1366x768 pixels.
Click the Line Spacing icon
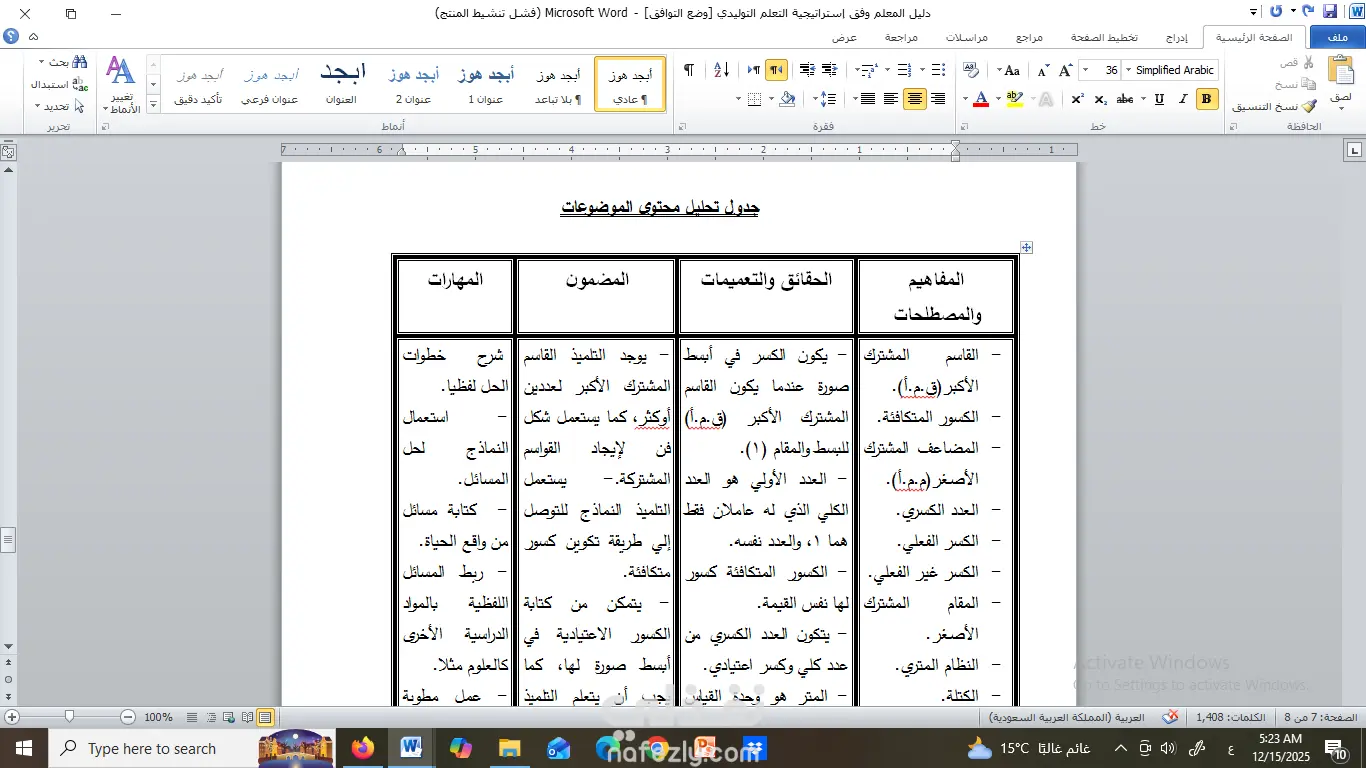pos(828,99)
